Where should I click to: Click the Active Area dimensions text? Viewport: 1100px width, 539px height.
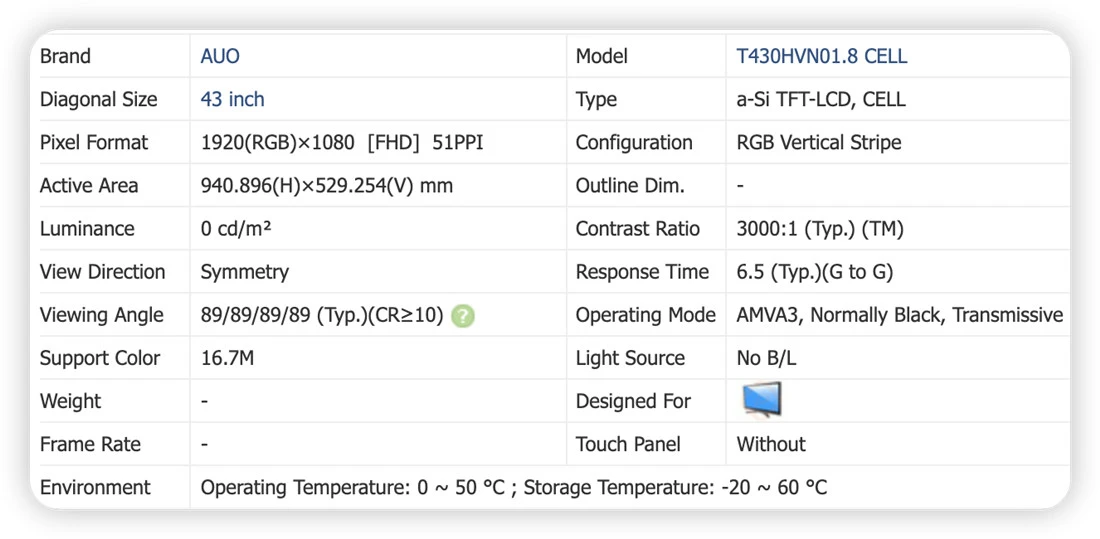tap(327, 186)
